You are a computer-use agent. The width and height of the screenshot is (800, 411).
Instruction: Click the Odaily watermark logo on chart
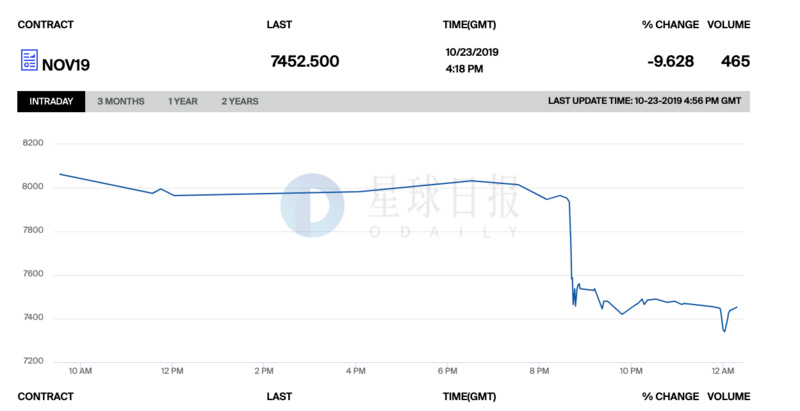312,206
